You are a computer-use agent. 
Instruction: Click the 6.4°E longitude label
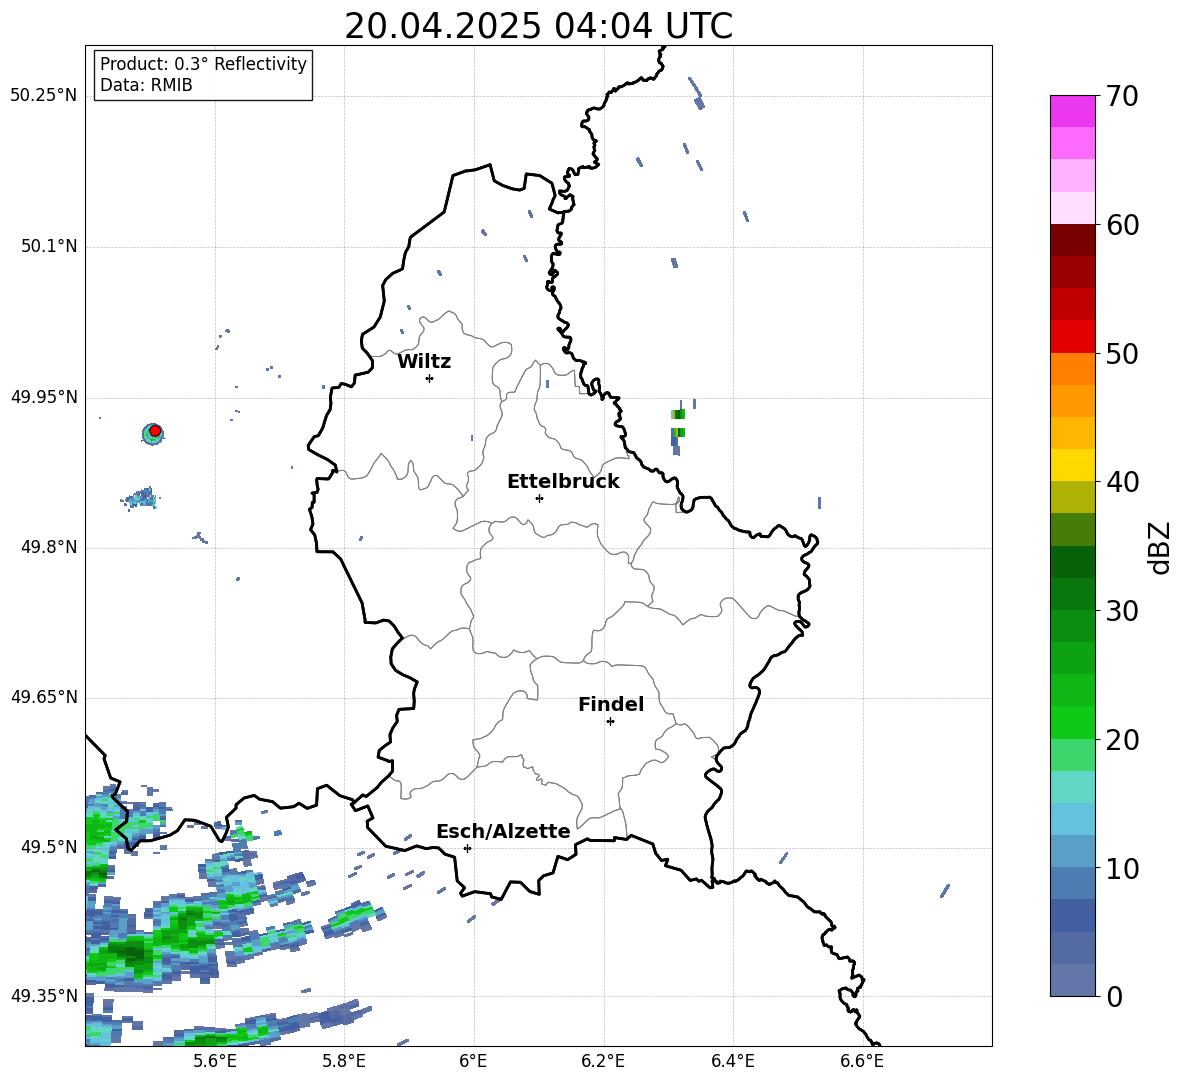click(x=732, y=1061)
